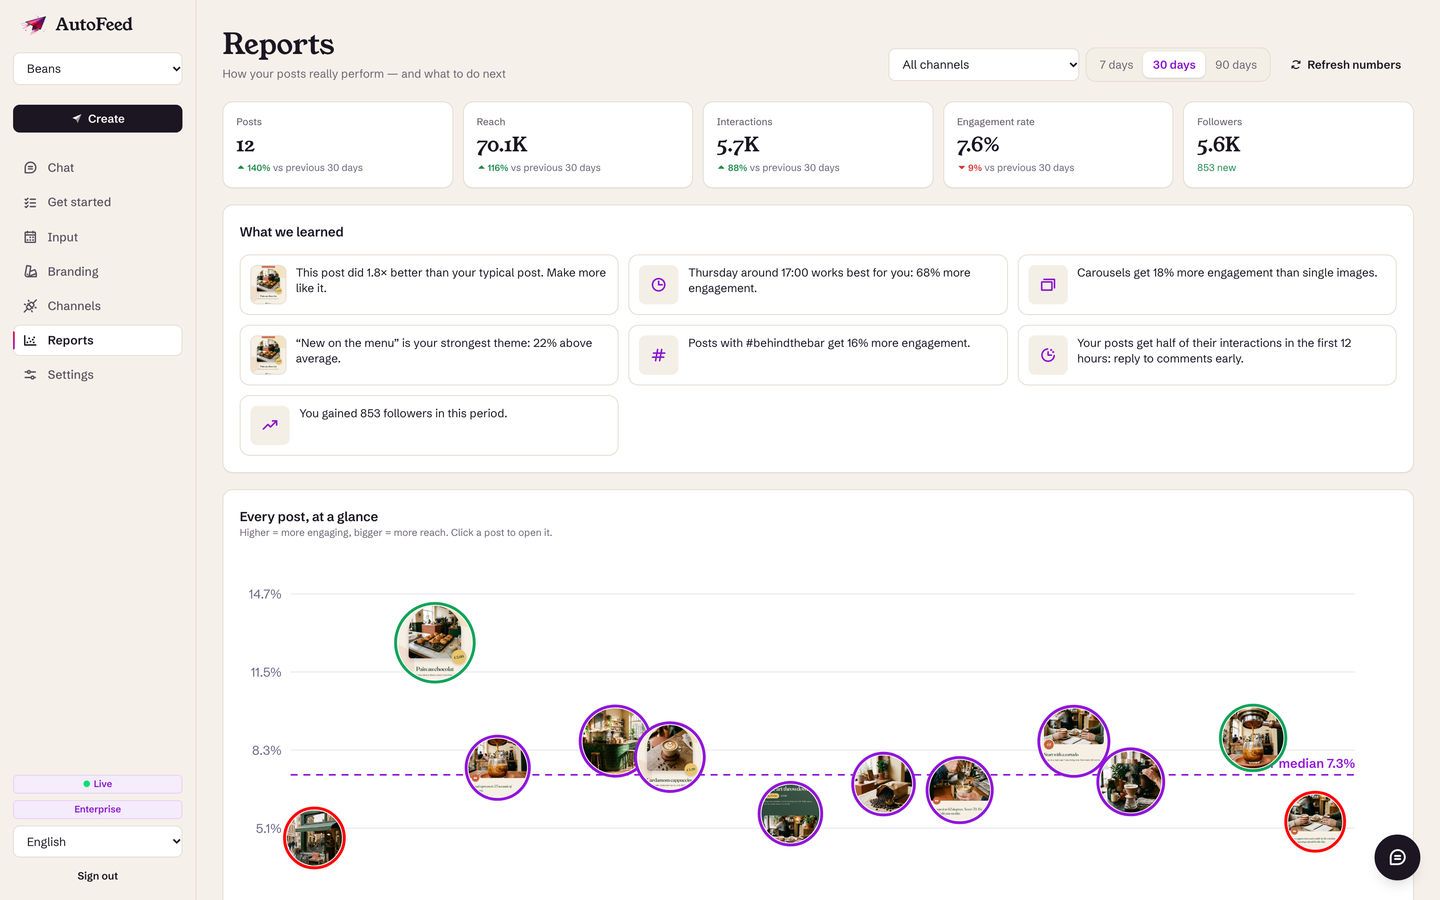Click the hashtag icon in the #behindthebar insight

click(659, 355)
